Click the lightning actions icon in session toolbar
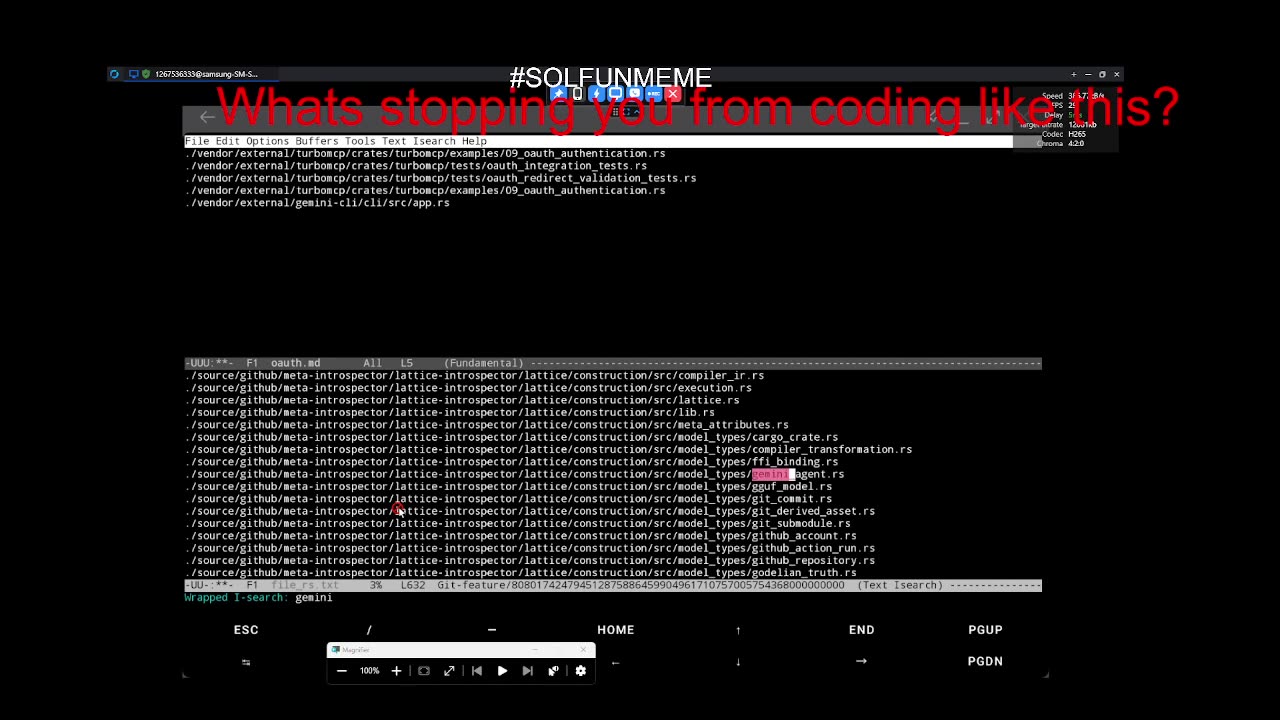Viewport: 1280px width, 720px height. 596,94
